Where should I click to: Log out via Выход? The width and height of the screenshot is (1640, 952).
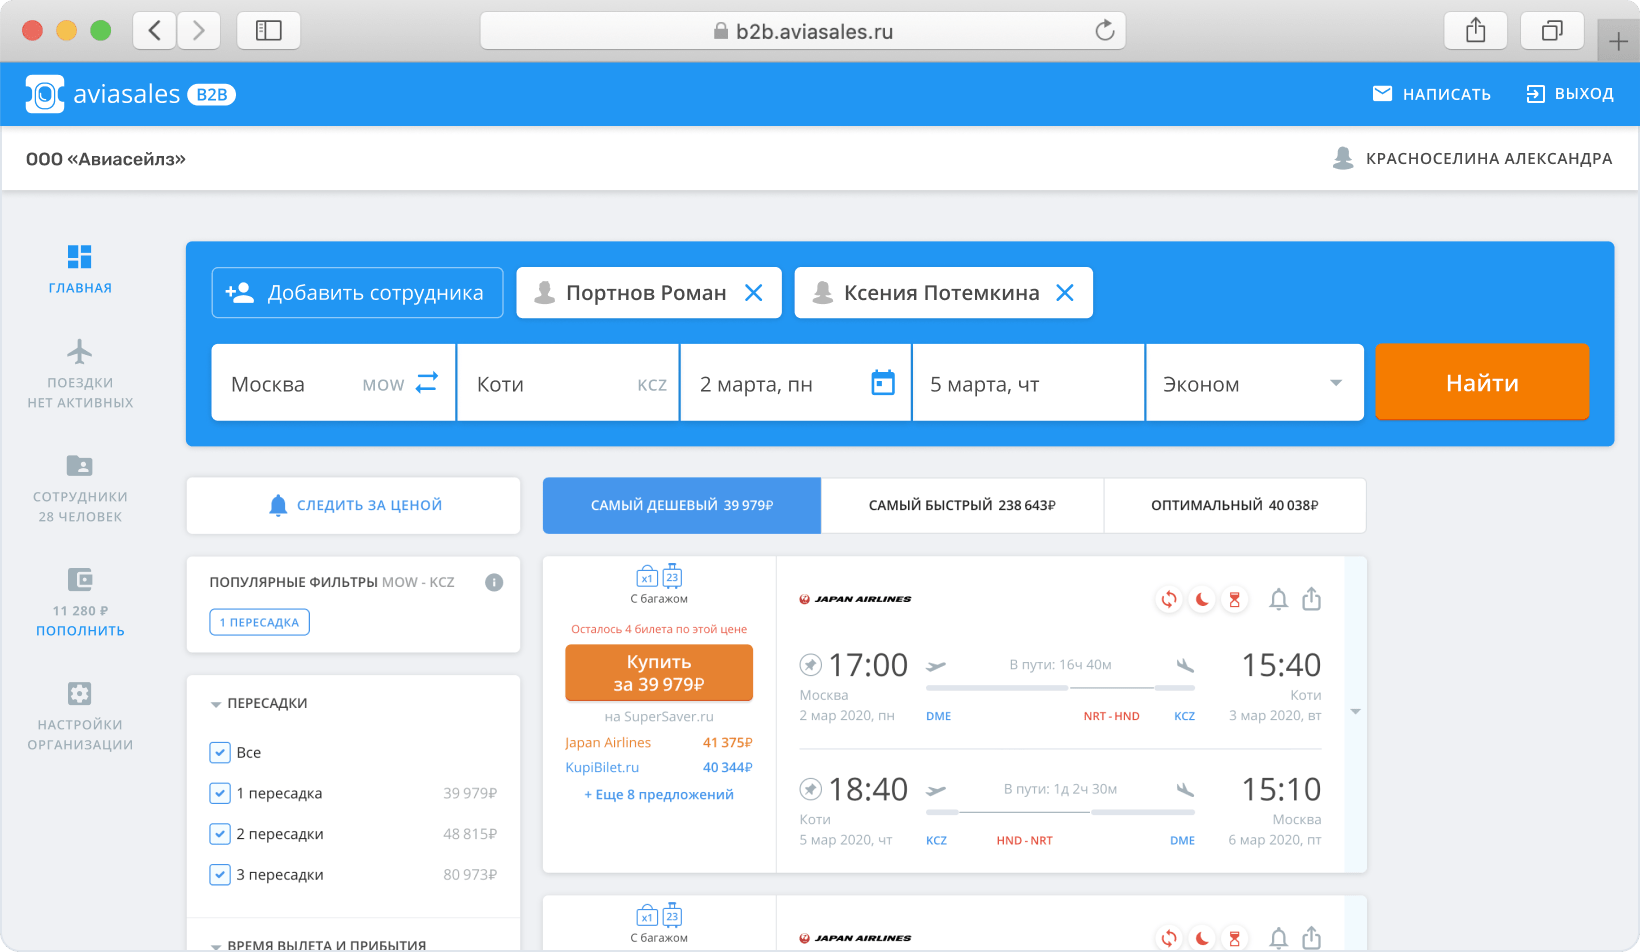pos(1570,94)
